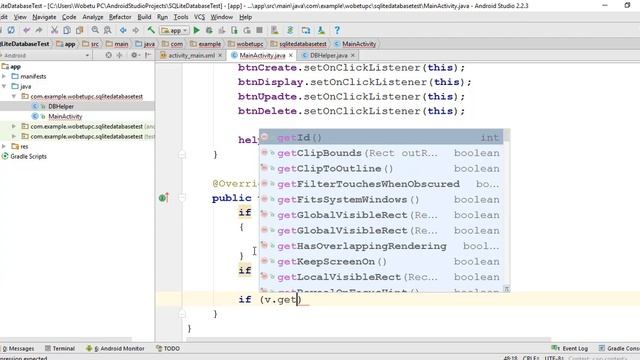Click the hide project panel icon
Screen dimensions: 640x360
[148, 55]
